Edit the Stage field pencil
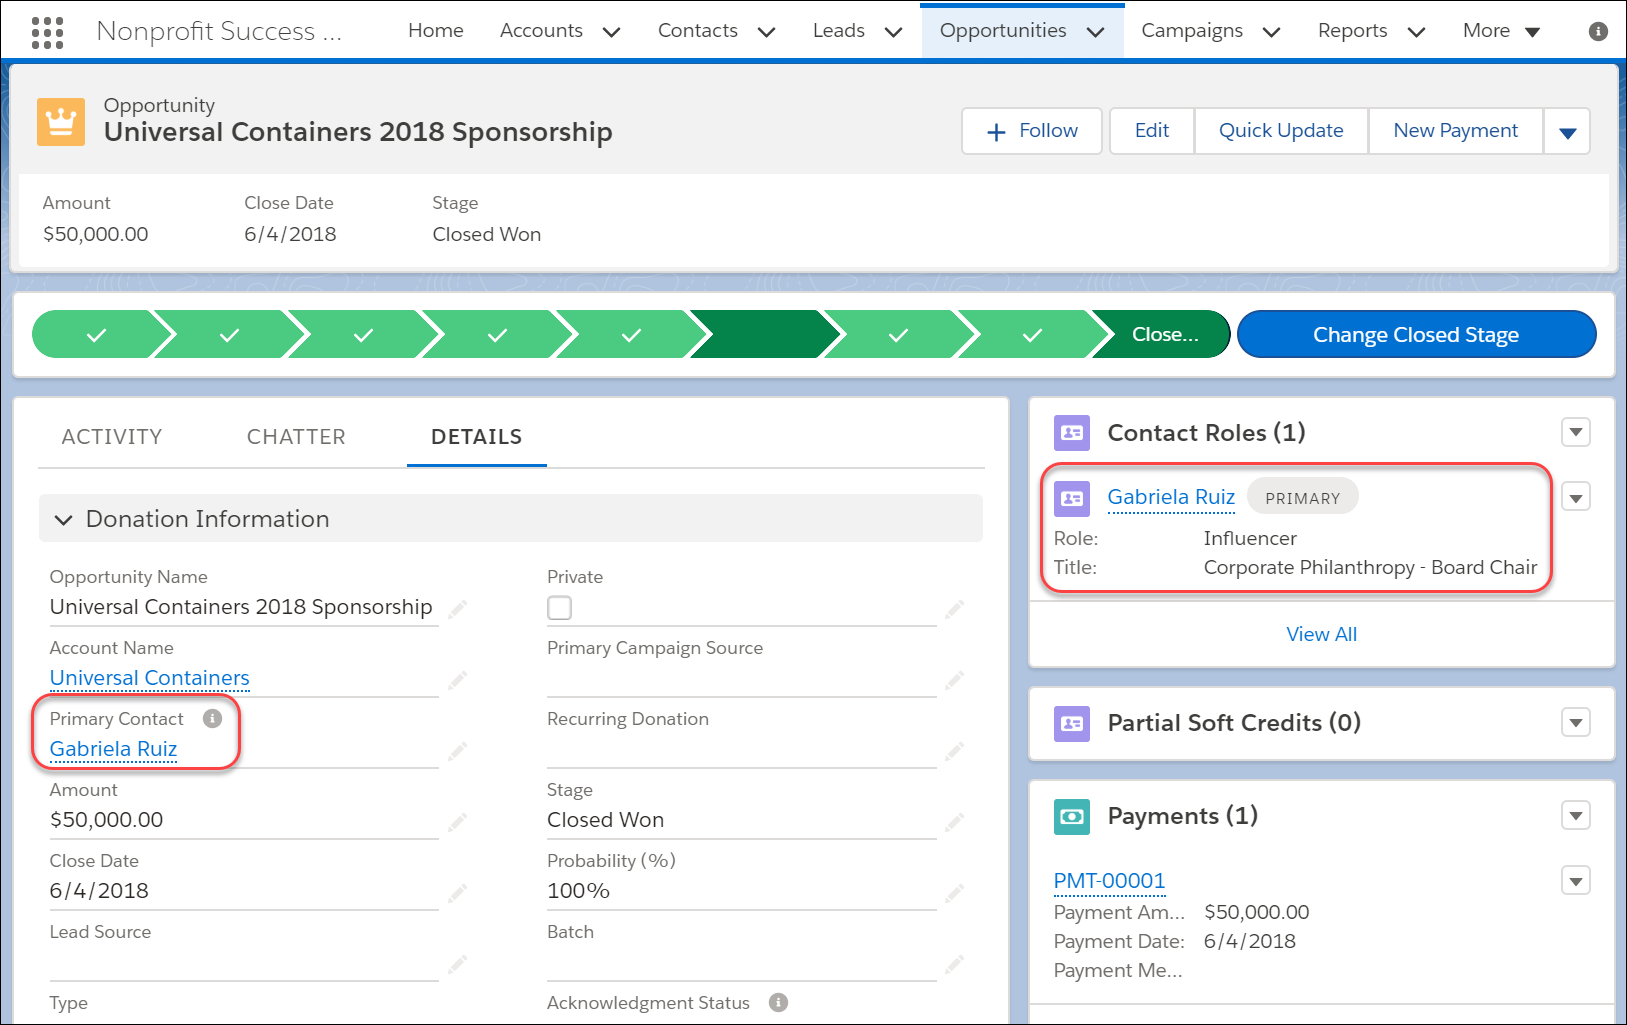This screenshot has width=1627, height=1025. (x=955, y=822)
